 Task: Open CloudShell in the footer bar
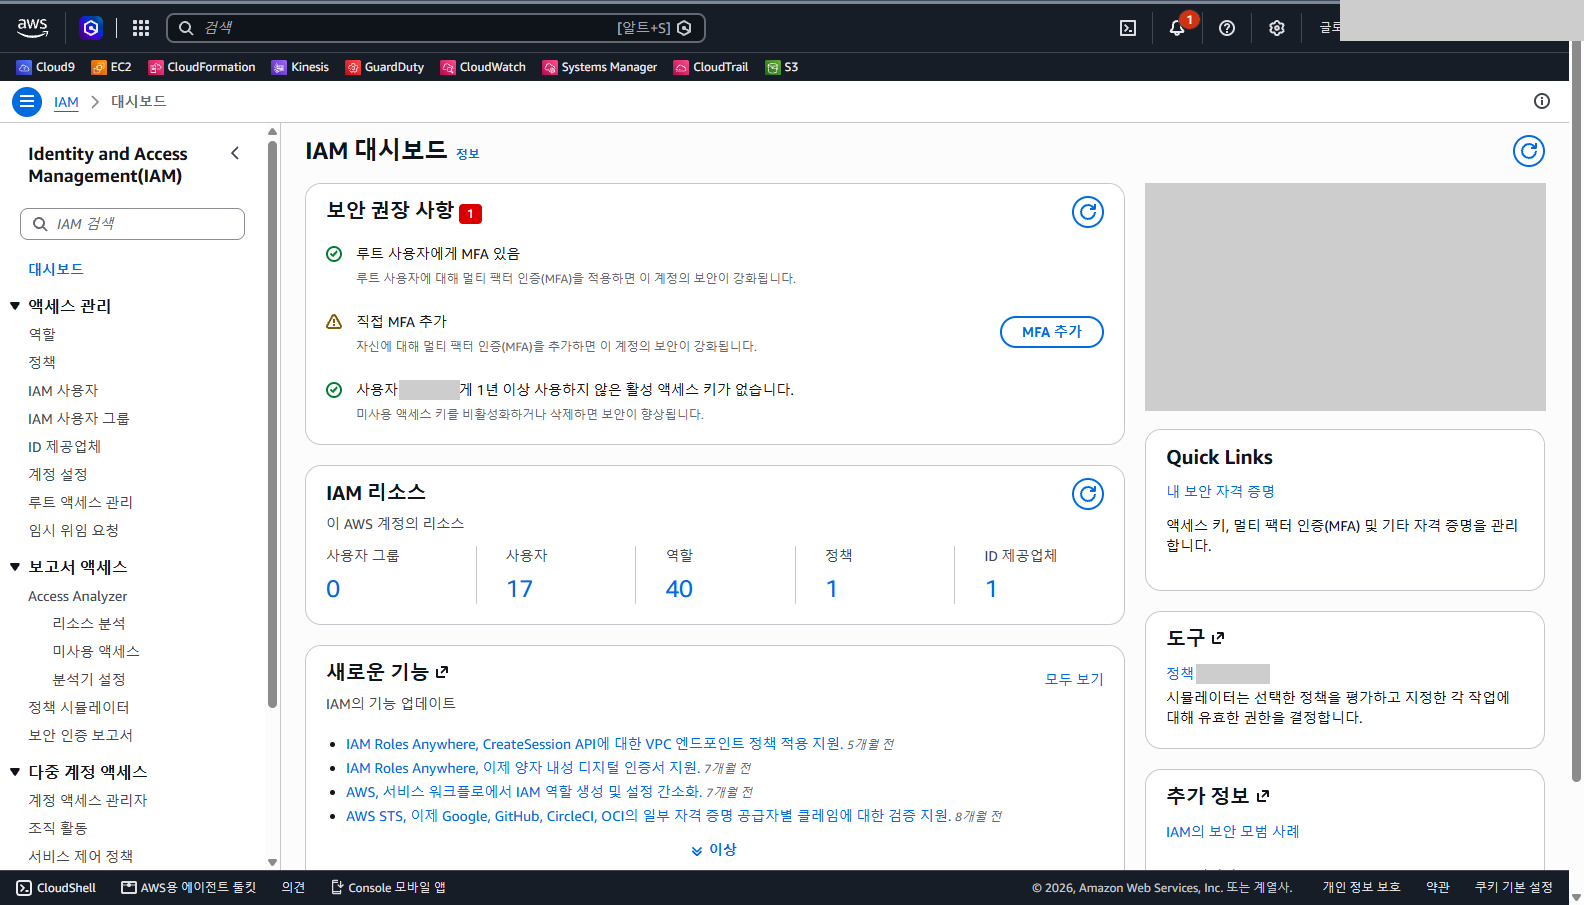coord(56,888)
